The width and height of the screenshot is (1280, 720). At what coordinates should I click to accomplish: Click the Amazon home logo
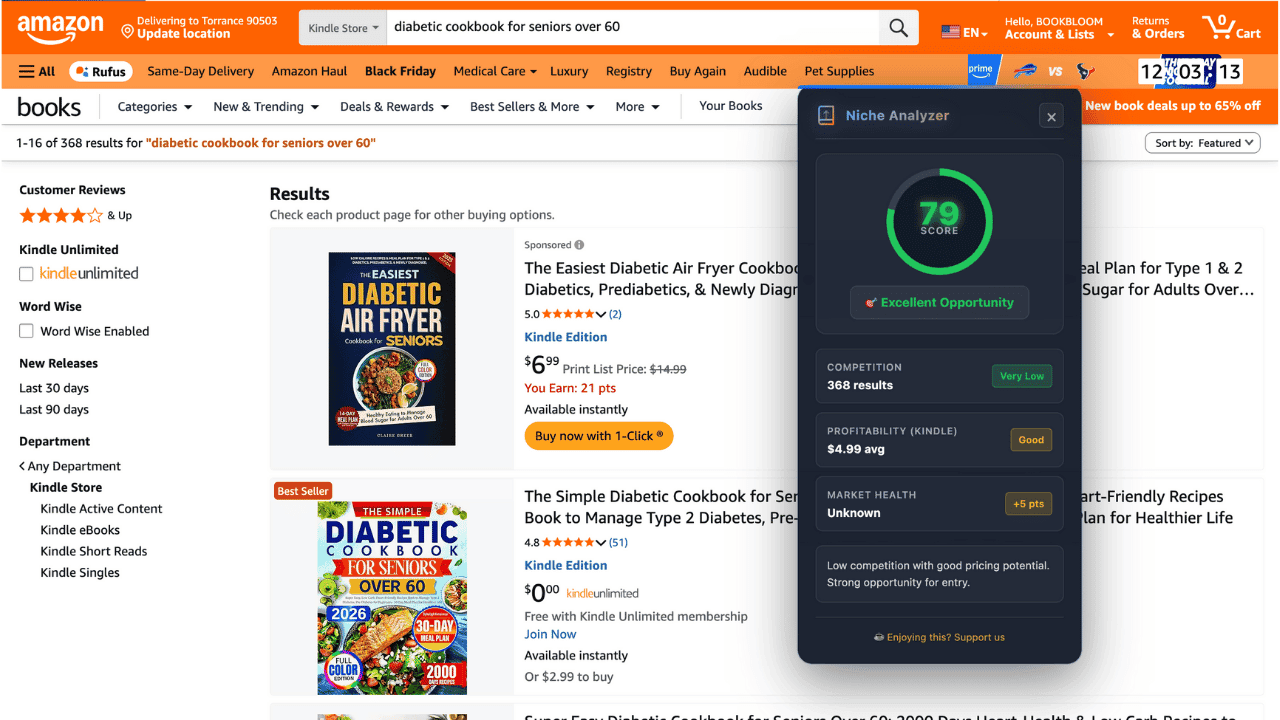coord(60,27)
